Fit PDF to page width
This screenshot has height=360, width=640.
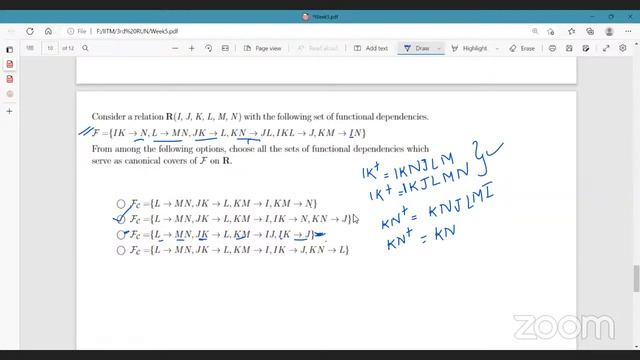coord(225,48)
